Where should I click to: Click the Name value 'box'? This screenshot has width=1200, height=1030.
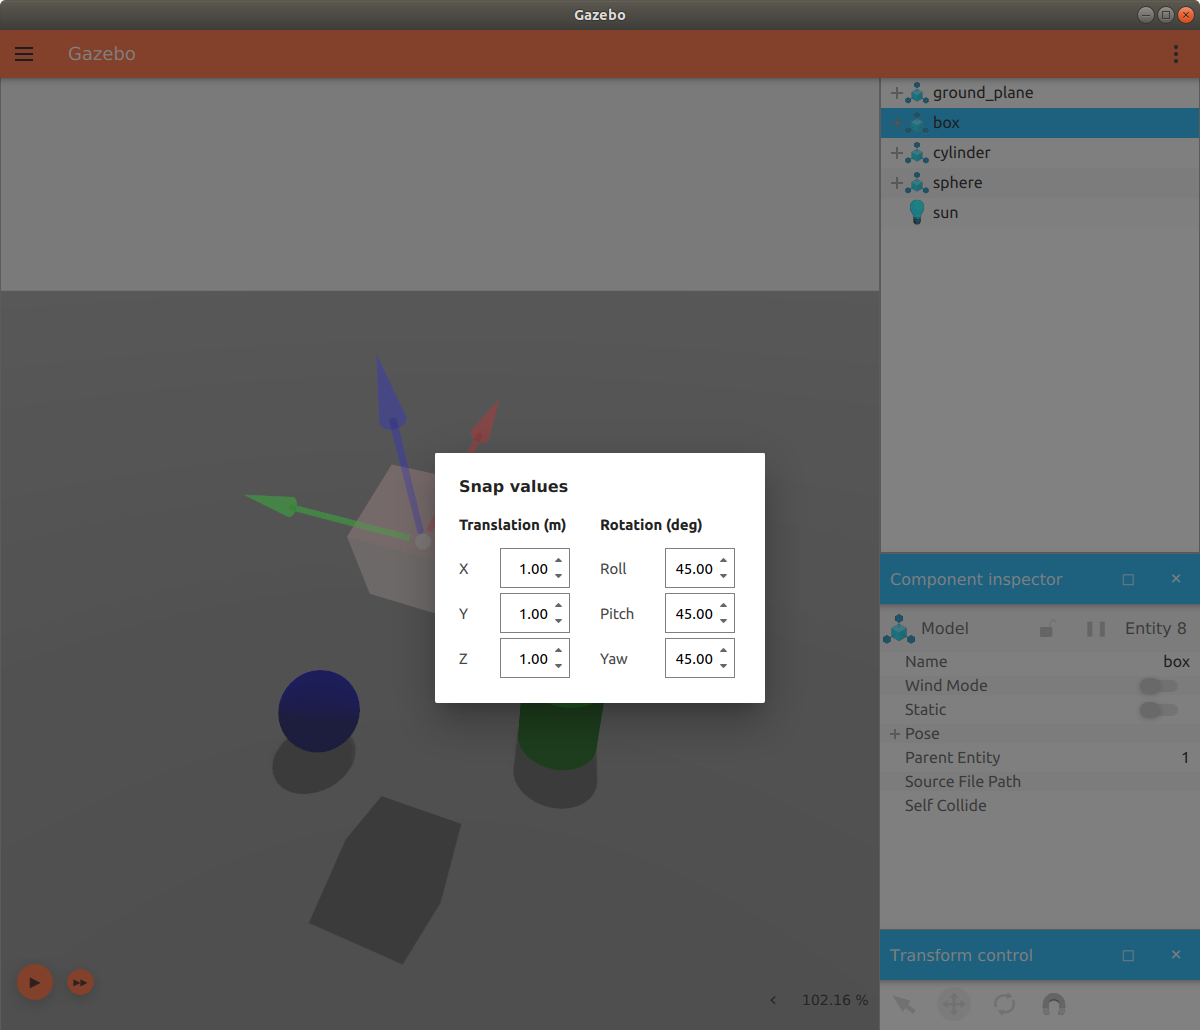pyautogui.click(x=1176, y=662)
